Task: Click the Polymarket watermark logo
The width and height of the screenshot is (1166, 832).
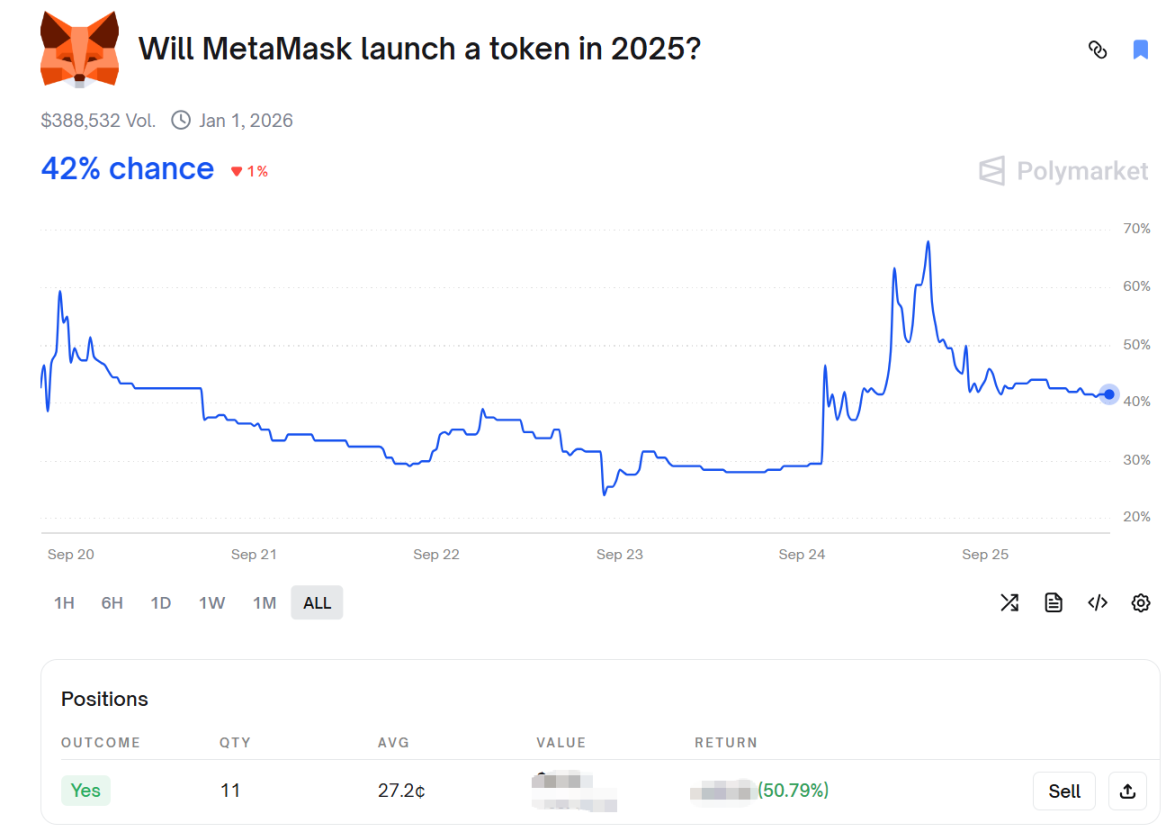Action: point(1063,171)
